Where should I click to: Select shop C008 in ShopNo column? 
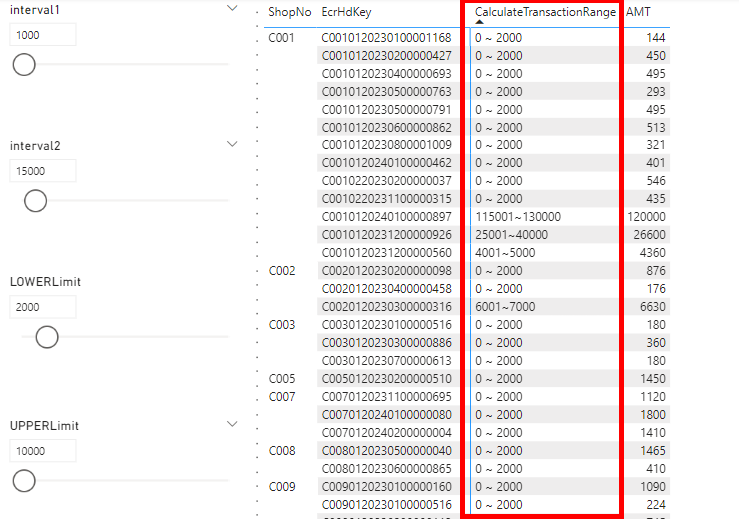[281, 451]
